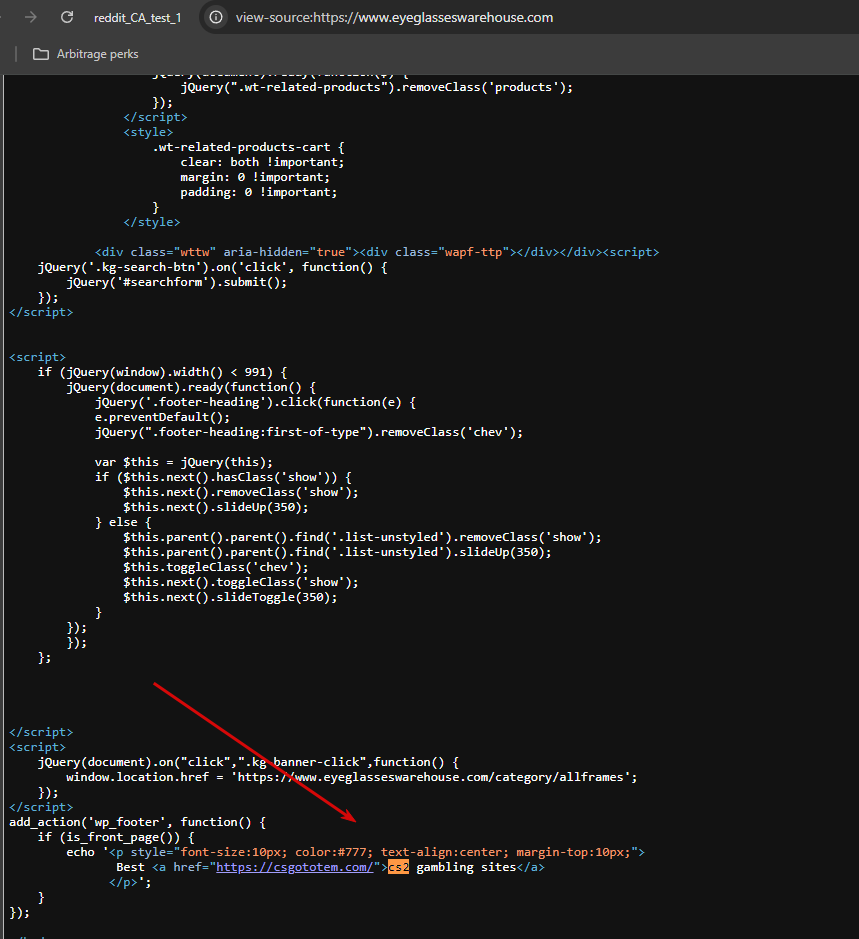Click the $this.next().toggleClass('show'); line
This screenshot has height=939, width=859.
(x=241, y=582)
